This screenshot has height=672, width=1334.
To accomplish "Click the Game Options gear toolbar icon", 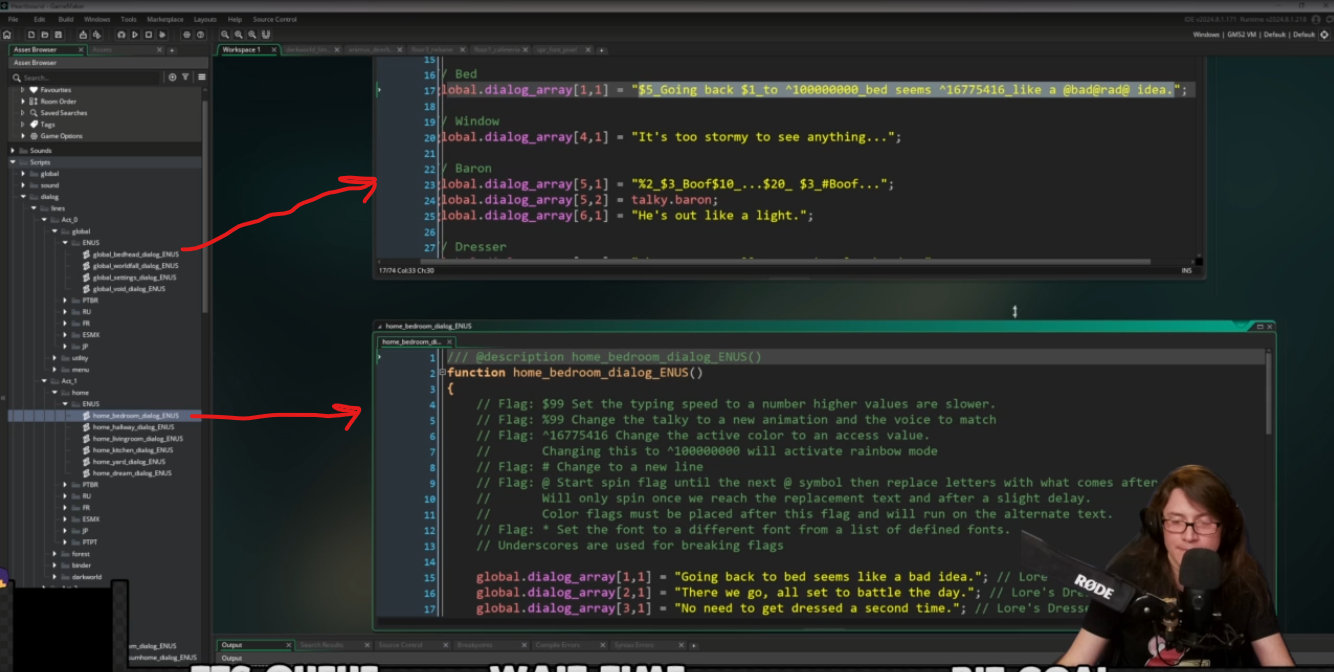I will coord(186,35).
